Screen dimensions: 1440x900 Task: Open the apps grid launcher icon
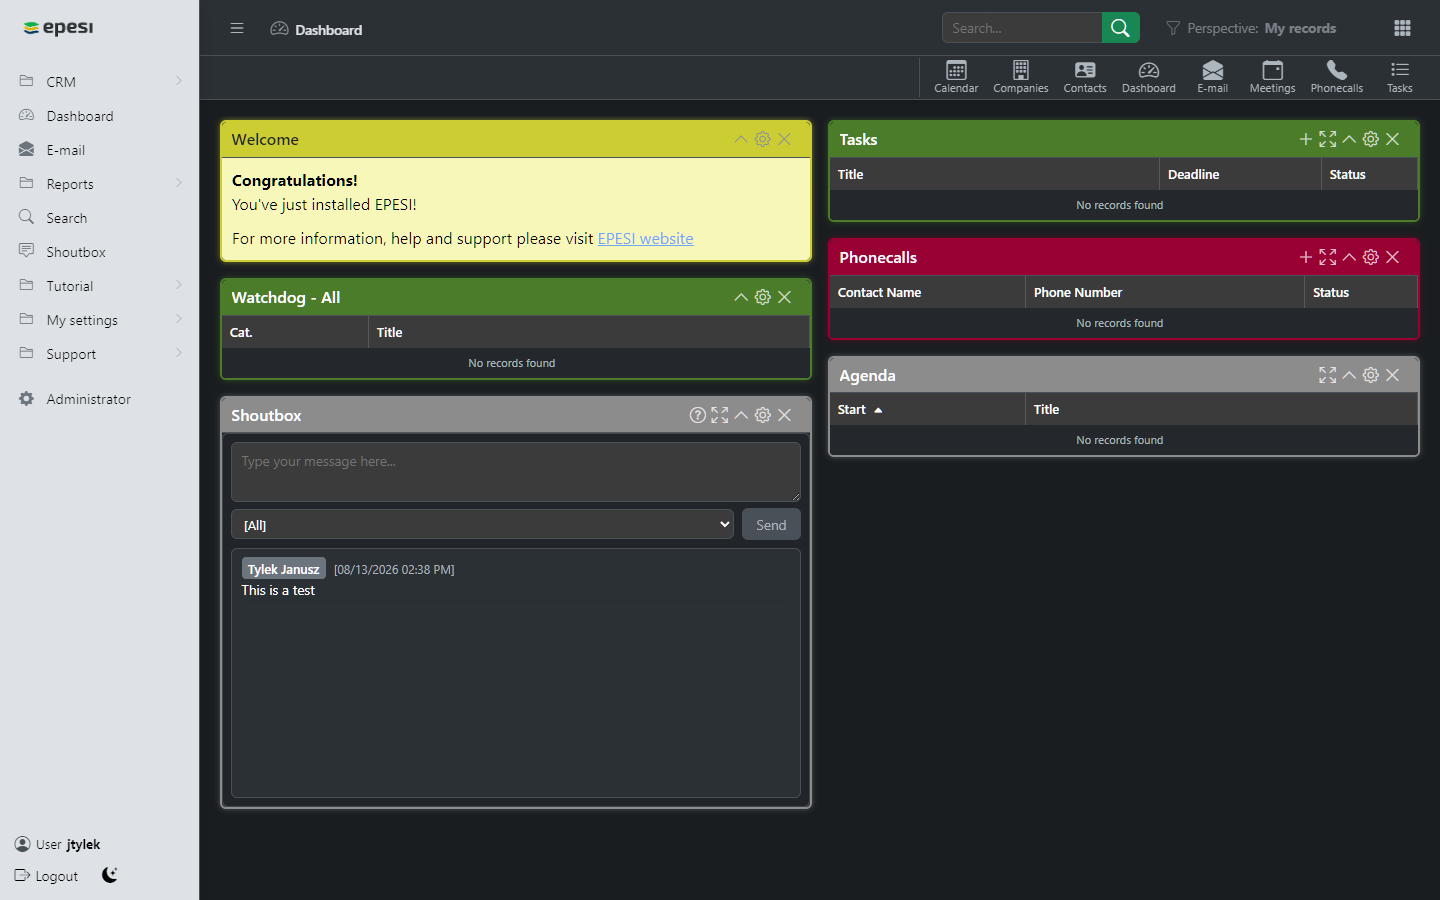click(1402, 28)
